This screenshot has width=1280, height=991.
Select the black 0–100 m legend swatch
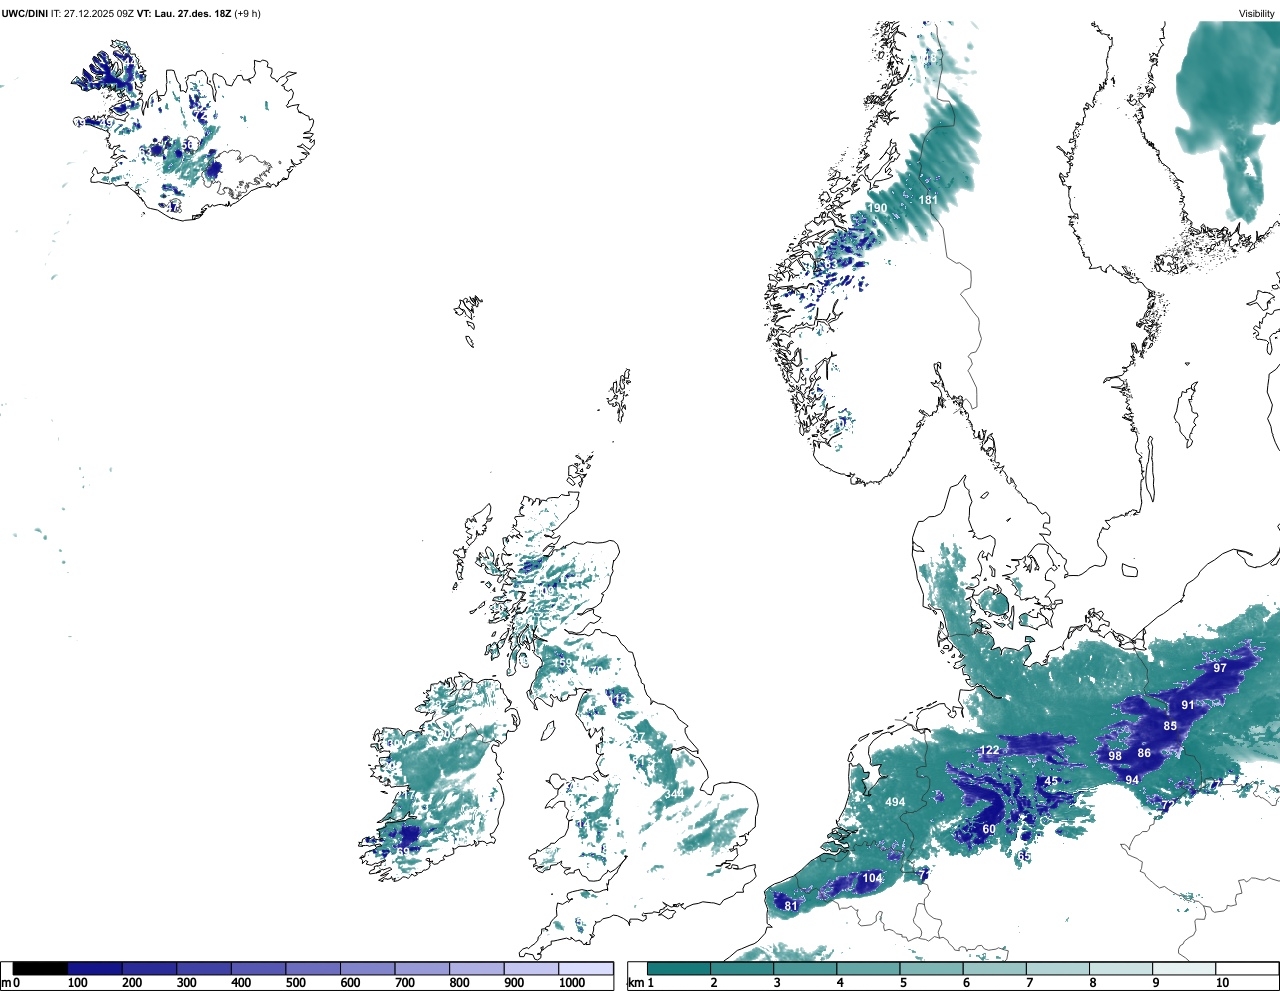click(x=41, y=968)
